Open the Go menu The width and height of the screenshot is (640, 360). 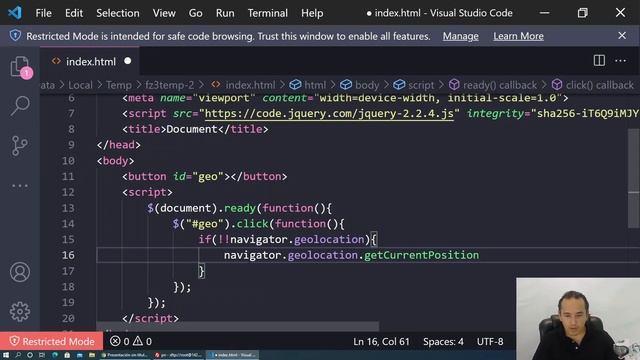tap(196, 13)
